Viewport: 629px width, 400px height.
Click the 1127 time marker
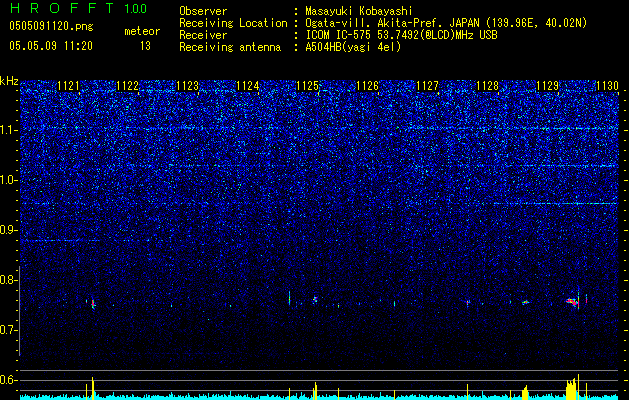428,85
